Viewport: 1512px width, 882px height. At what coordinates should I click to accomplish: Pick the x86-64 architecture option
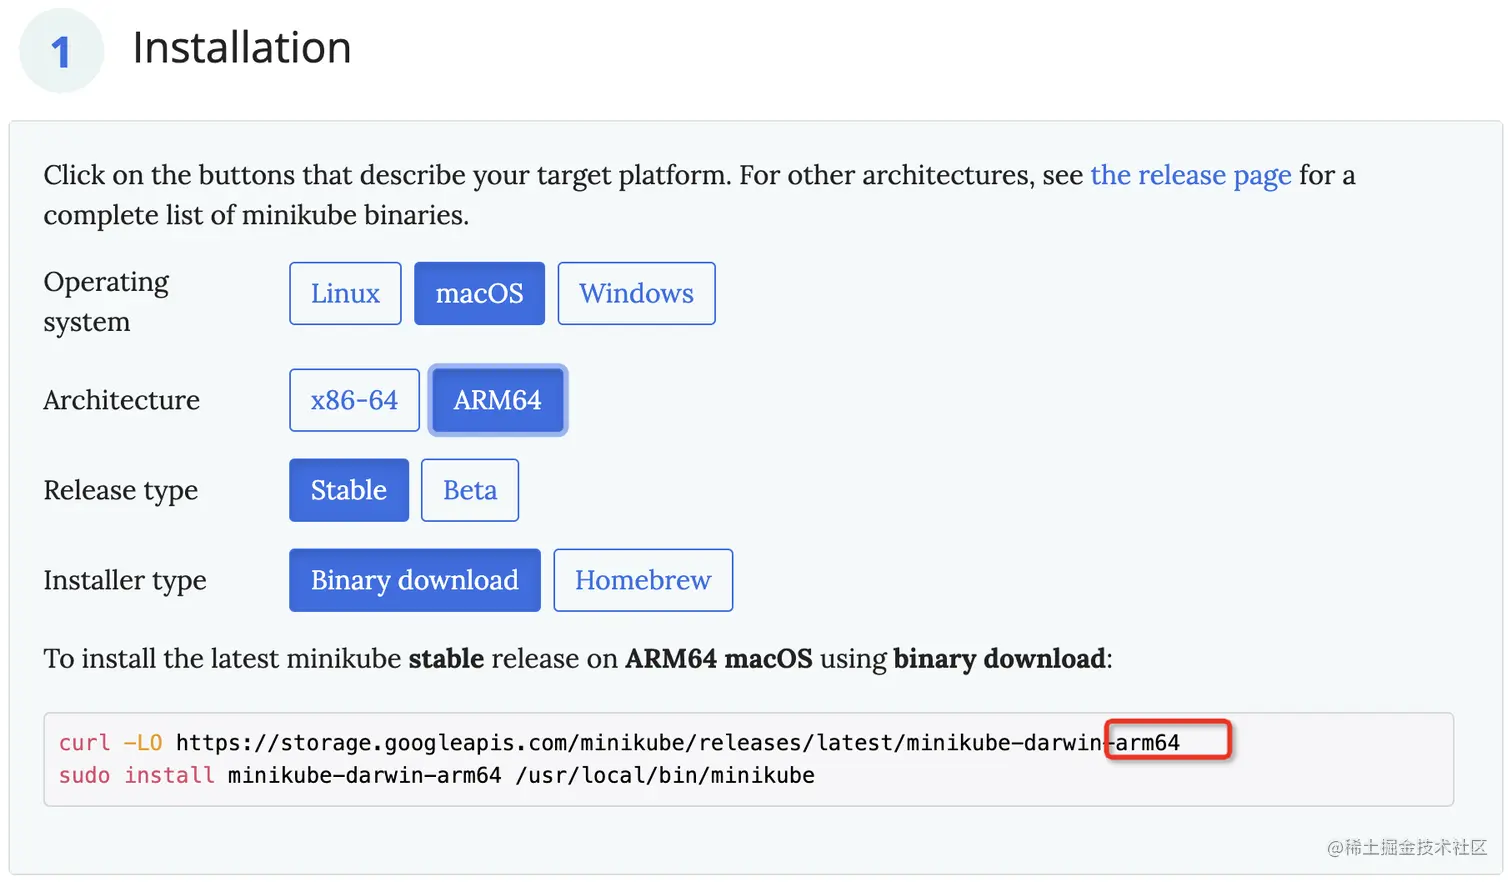point(354,400)
